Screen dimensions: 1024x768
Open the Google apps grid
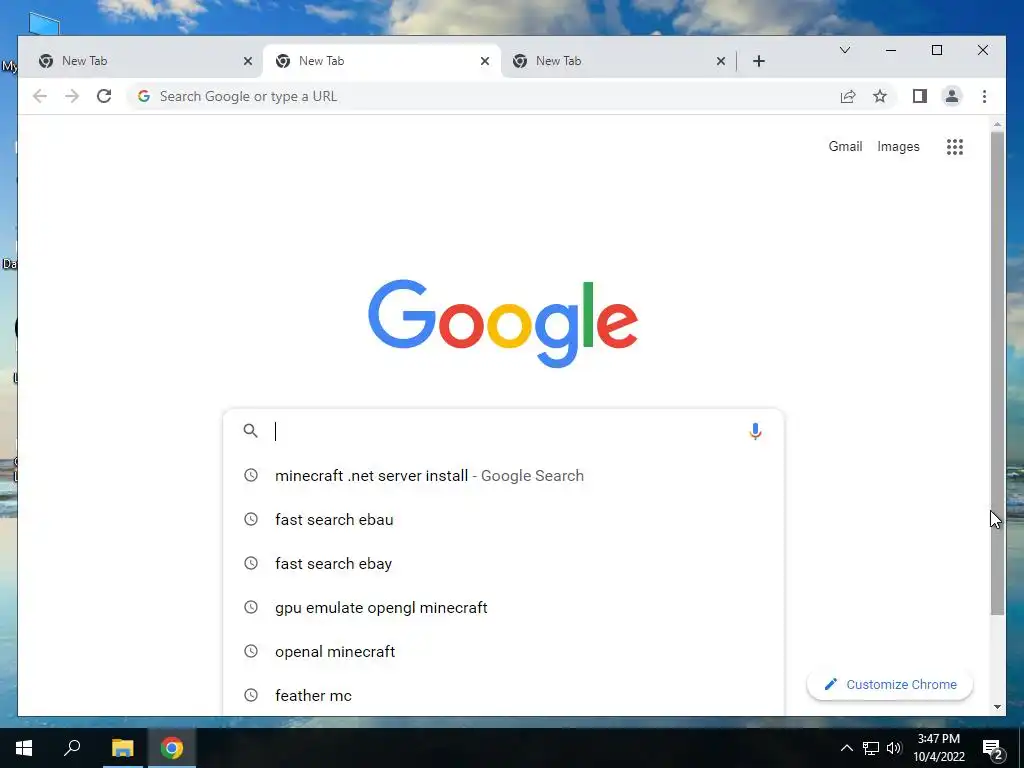click(955, 147)
